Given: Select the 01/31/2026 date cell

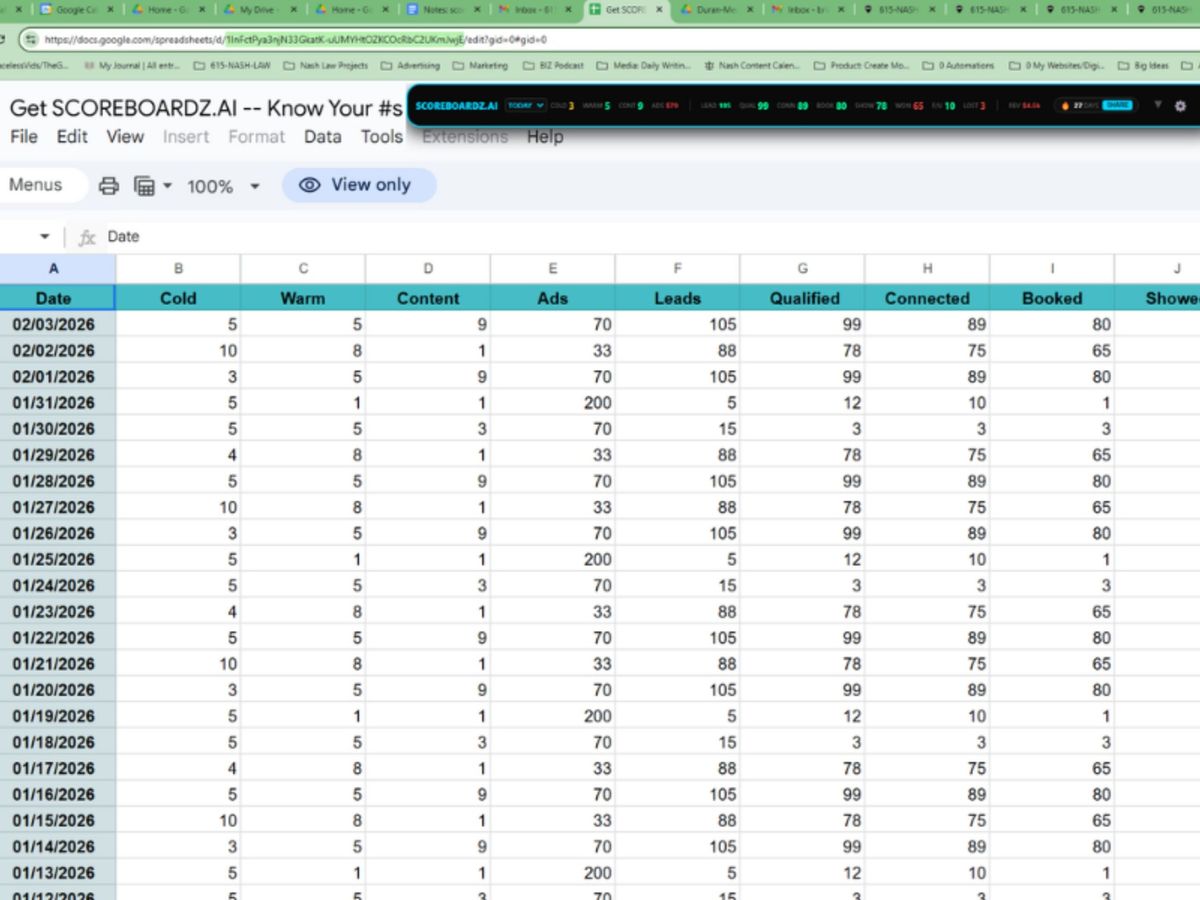Looking at the screenshot, I should pyautogui.click(x=57, y=403).
